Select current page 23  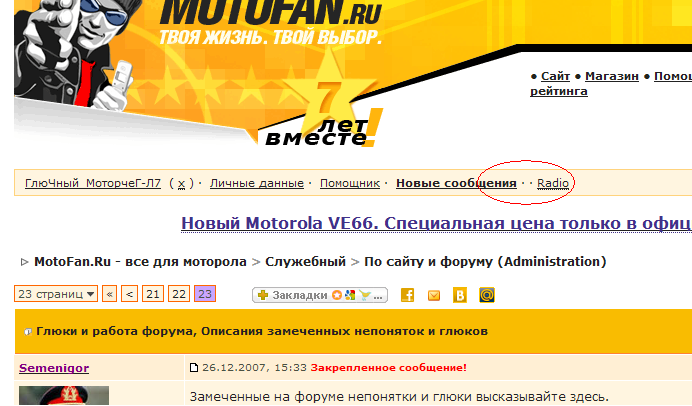(205, 294)
